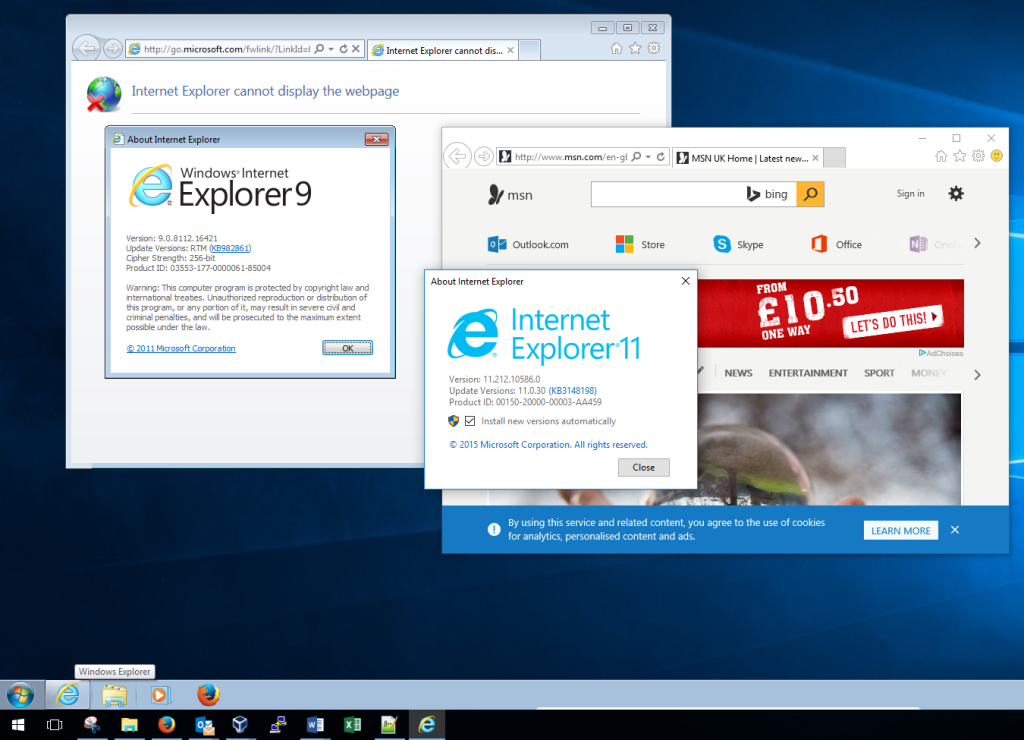Open Excel from the taskbar
The height and width of the screenshot is (740, 1024).
352,724
